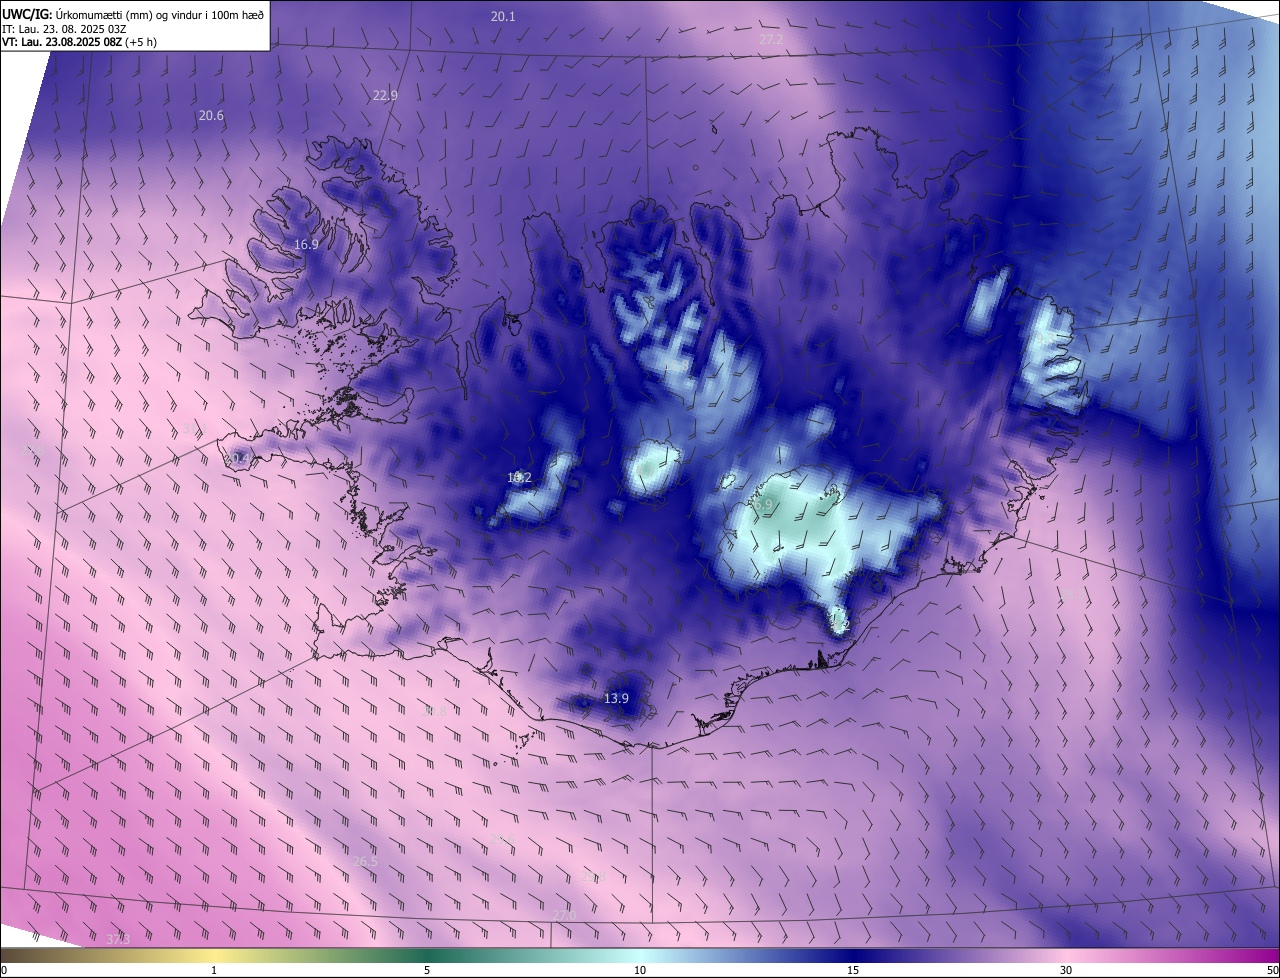Click the 37.3 value label on the map
The image size is (1280, 978).
coord(118,939)
